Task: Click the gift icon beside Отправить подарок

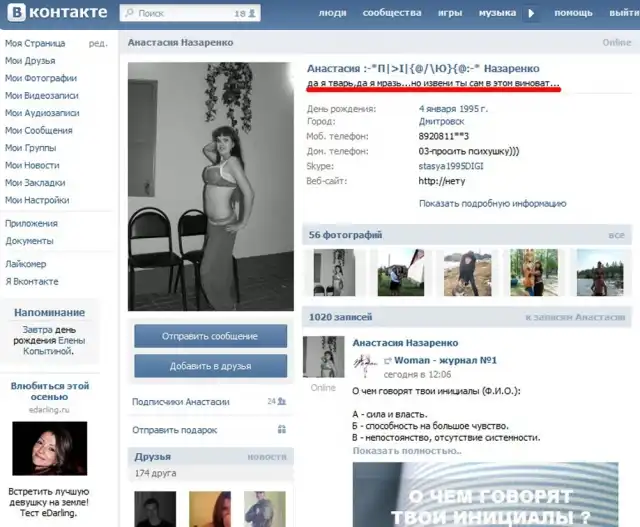Action: (281, 430)
